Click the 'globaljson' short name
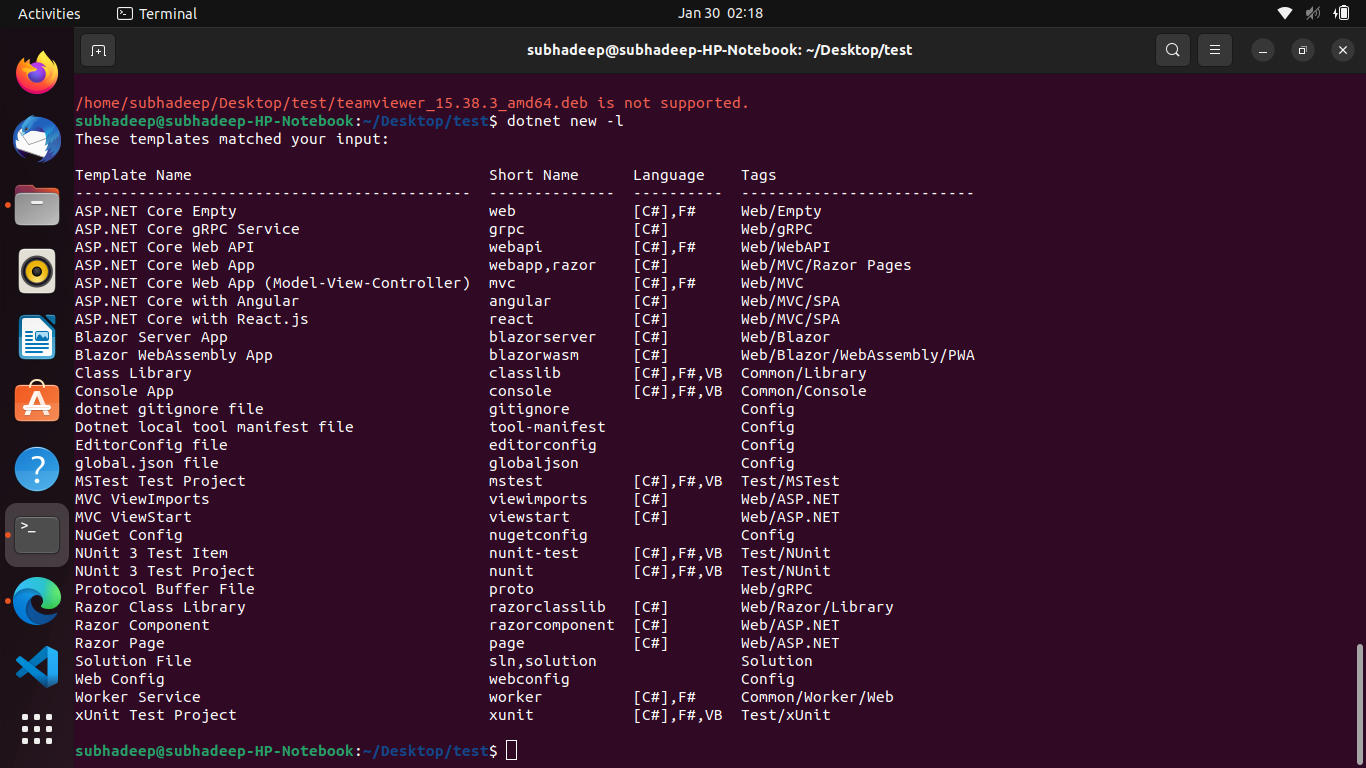Image resolution: width=1366 pixels, height=768 pixels. [x=534, y=463]
